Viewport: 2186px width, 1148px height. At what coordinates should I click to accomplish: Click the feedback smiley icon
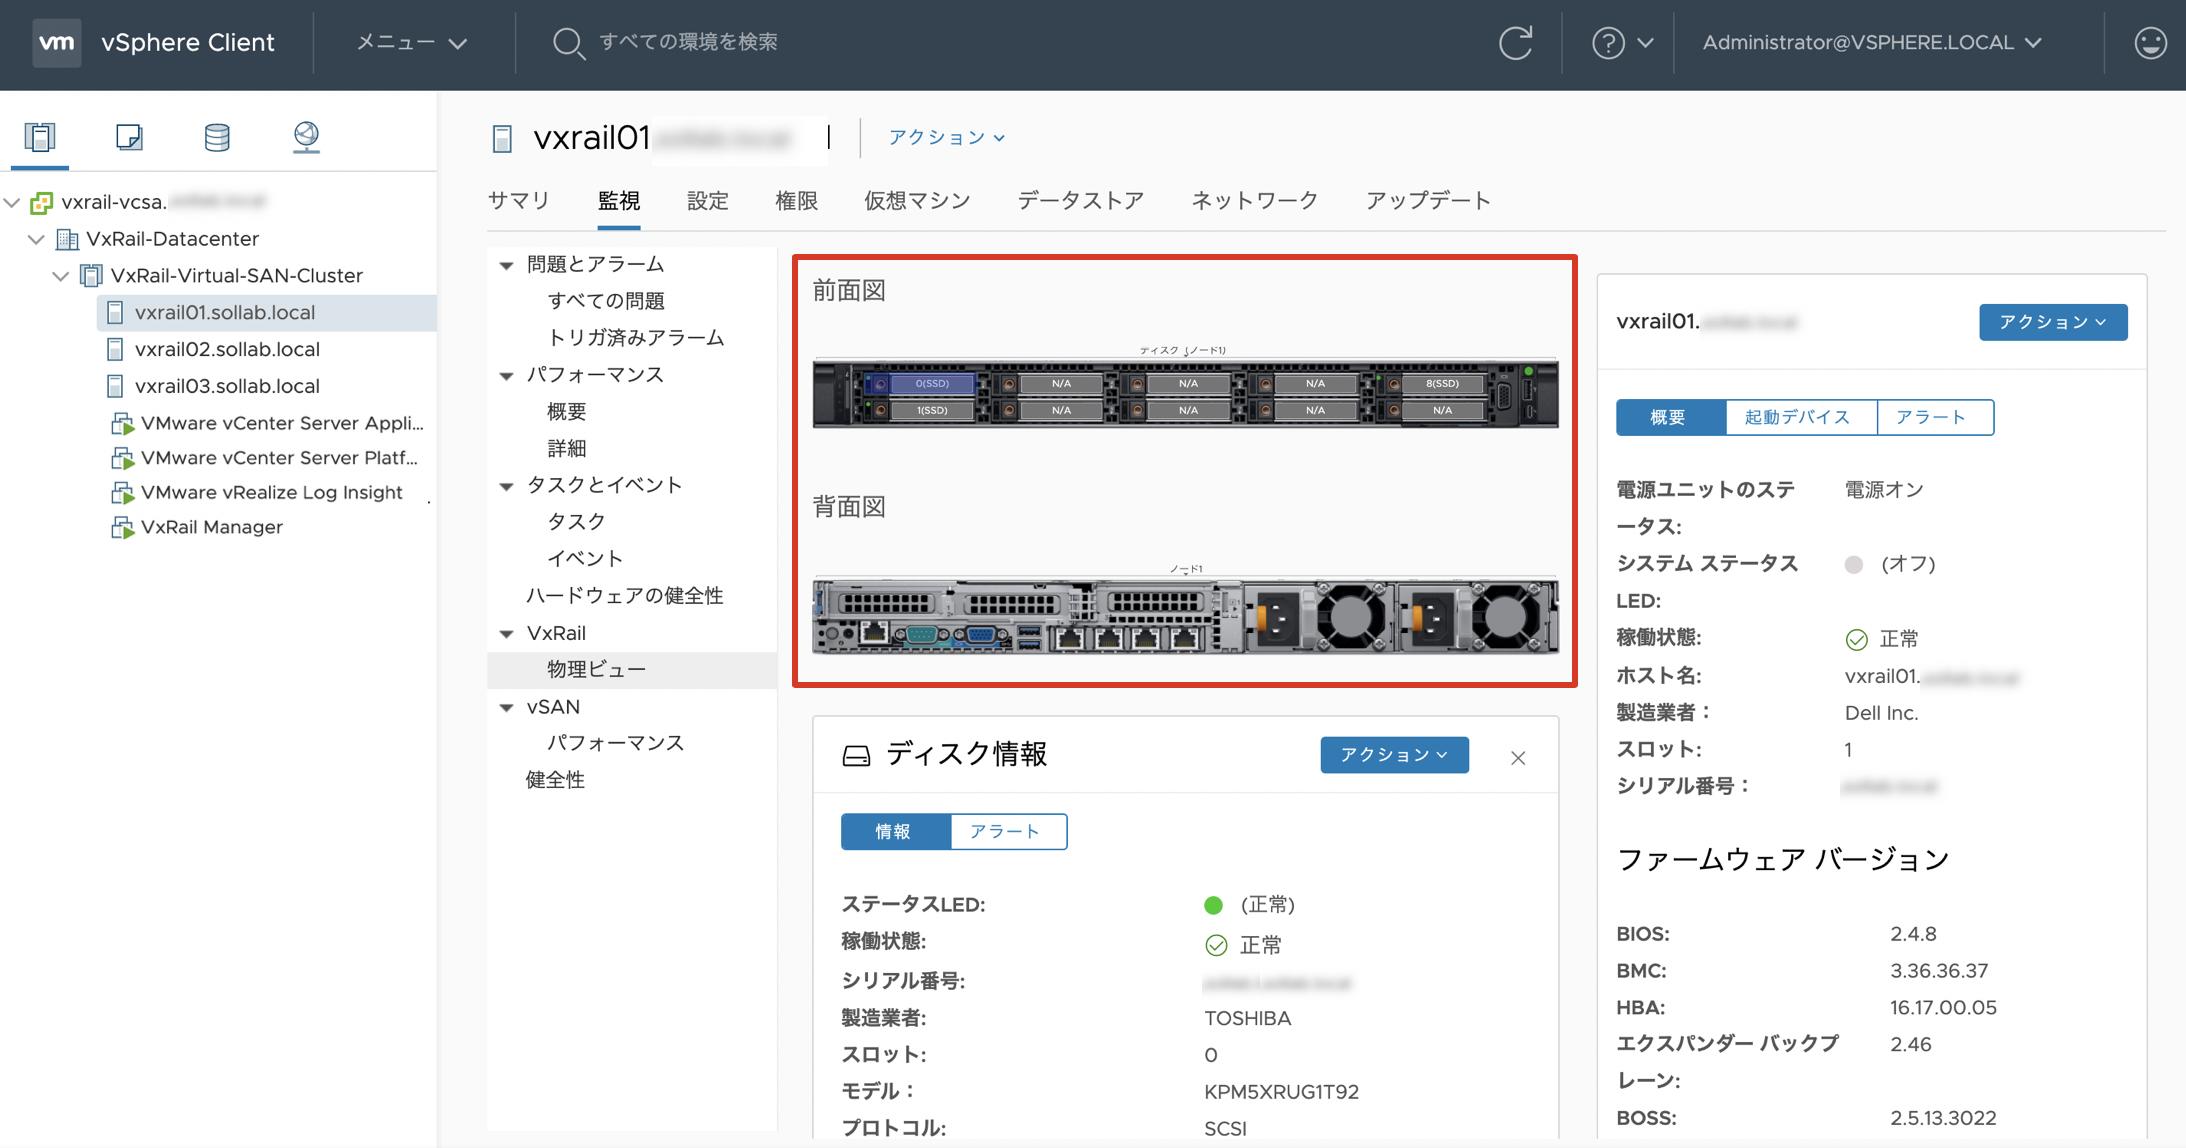tap(2150, 43)
